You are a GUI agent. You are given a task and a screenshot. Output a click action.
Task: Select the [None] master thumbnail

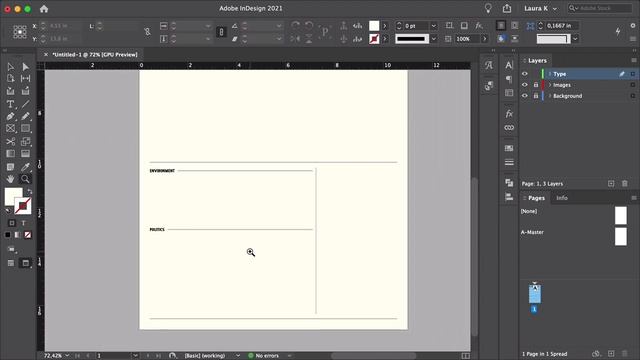[x=621, y=216]
